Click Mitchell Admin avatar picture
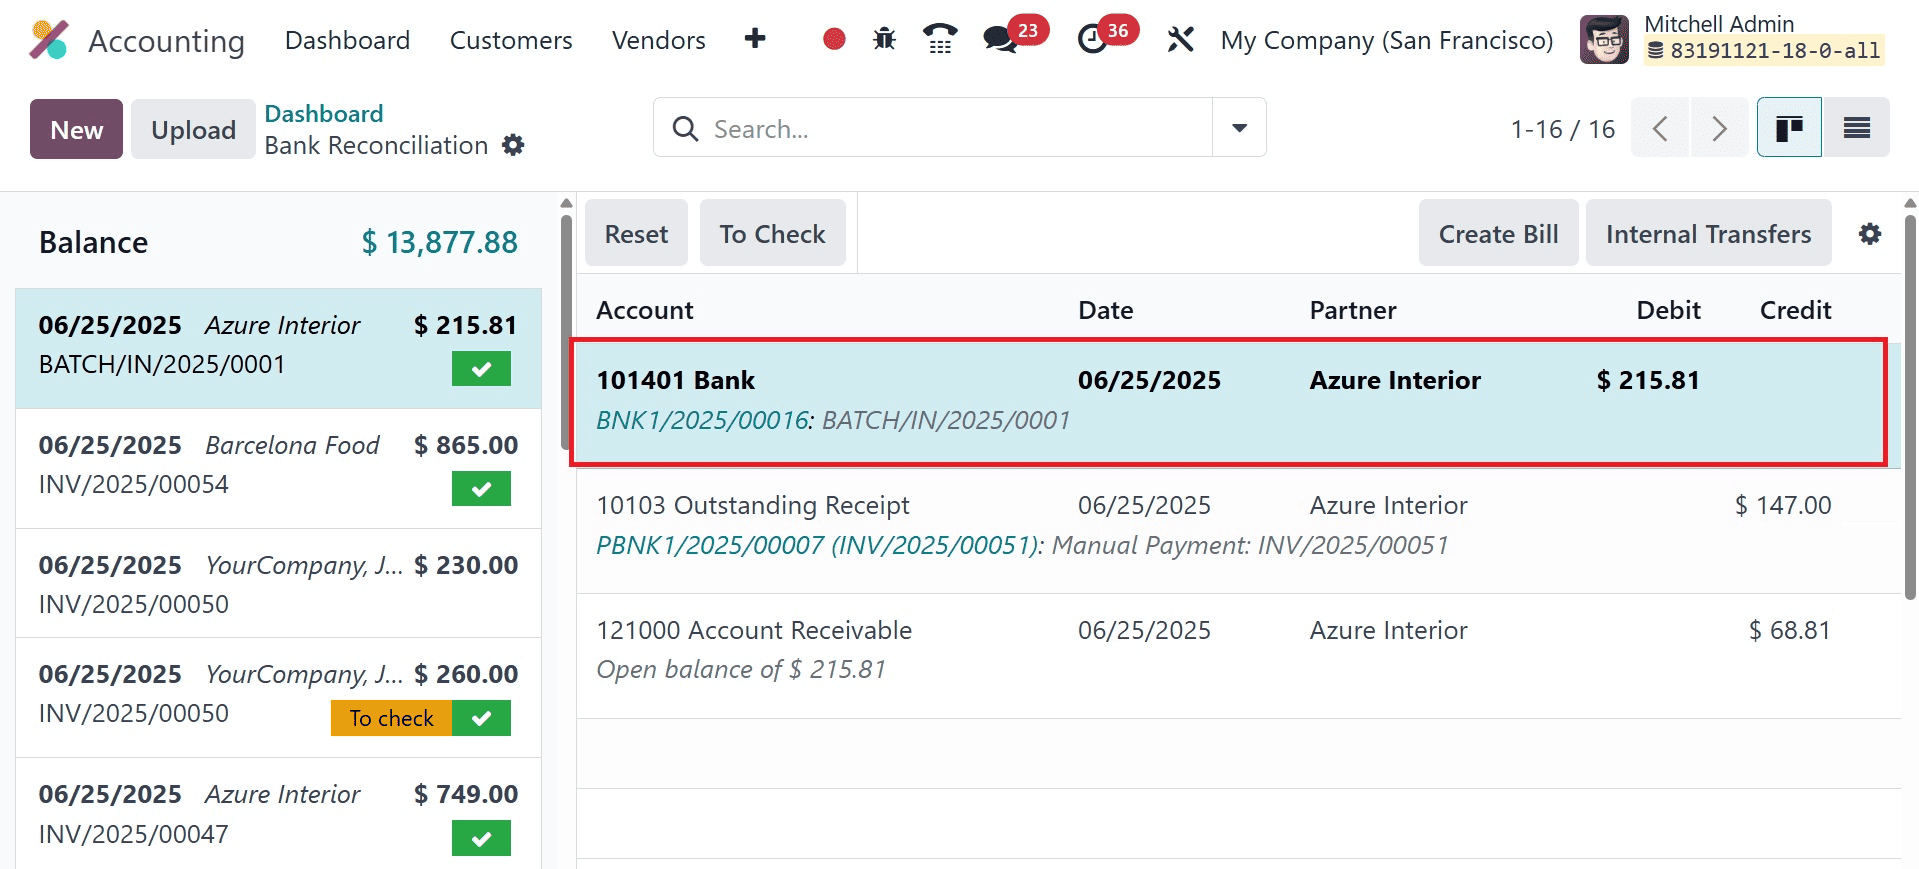Screen dimensions: 1919x869 [1604, 40]
